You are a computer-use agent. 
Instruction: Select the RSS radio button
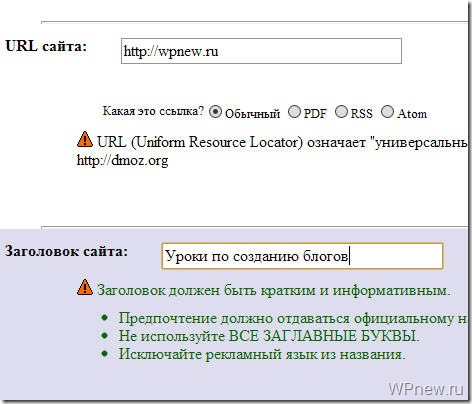point(341,111)
